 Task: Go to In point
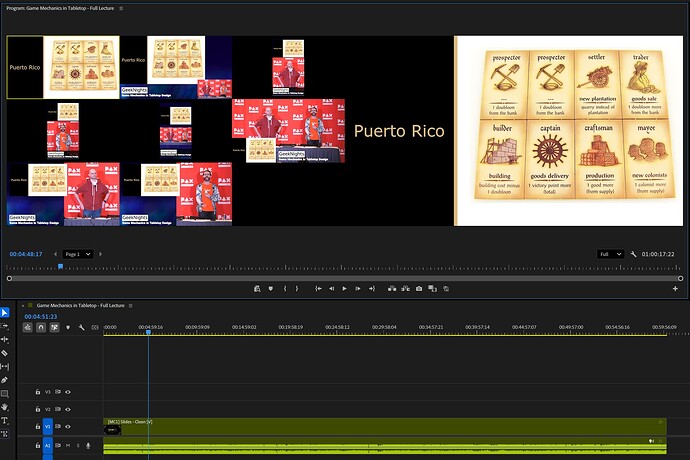pos(318,289)
